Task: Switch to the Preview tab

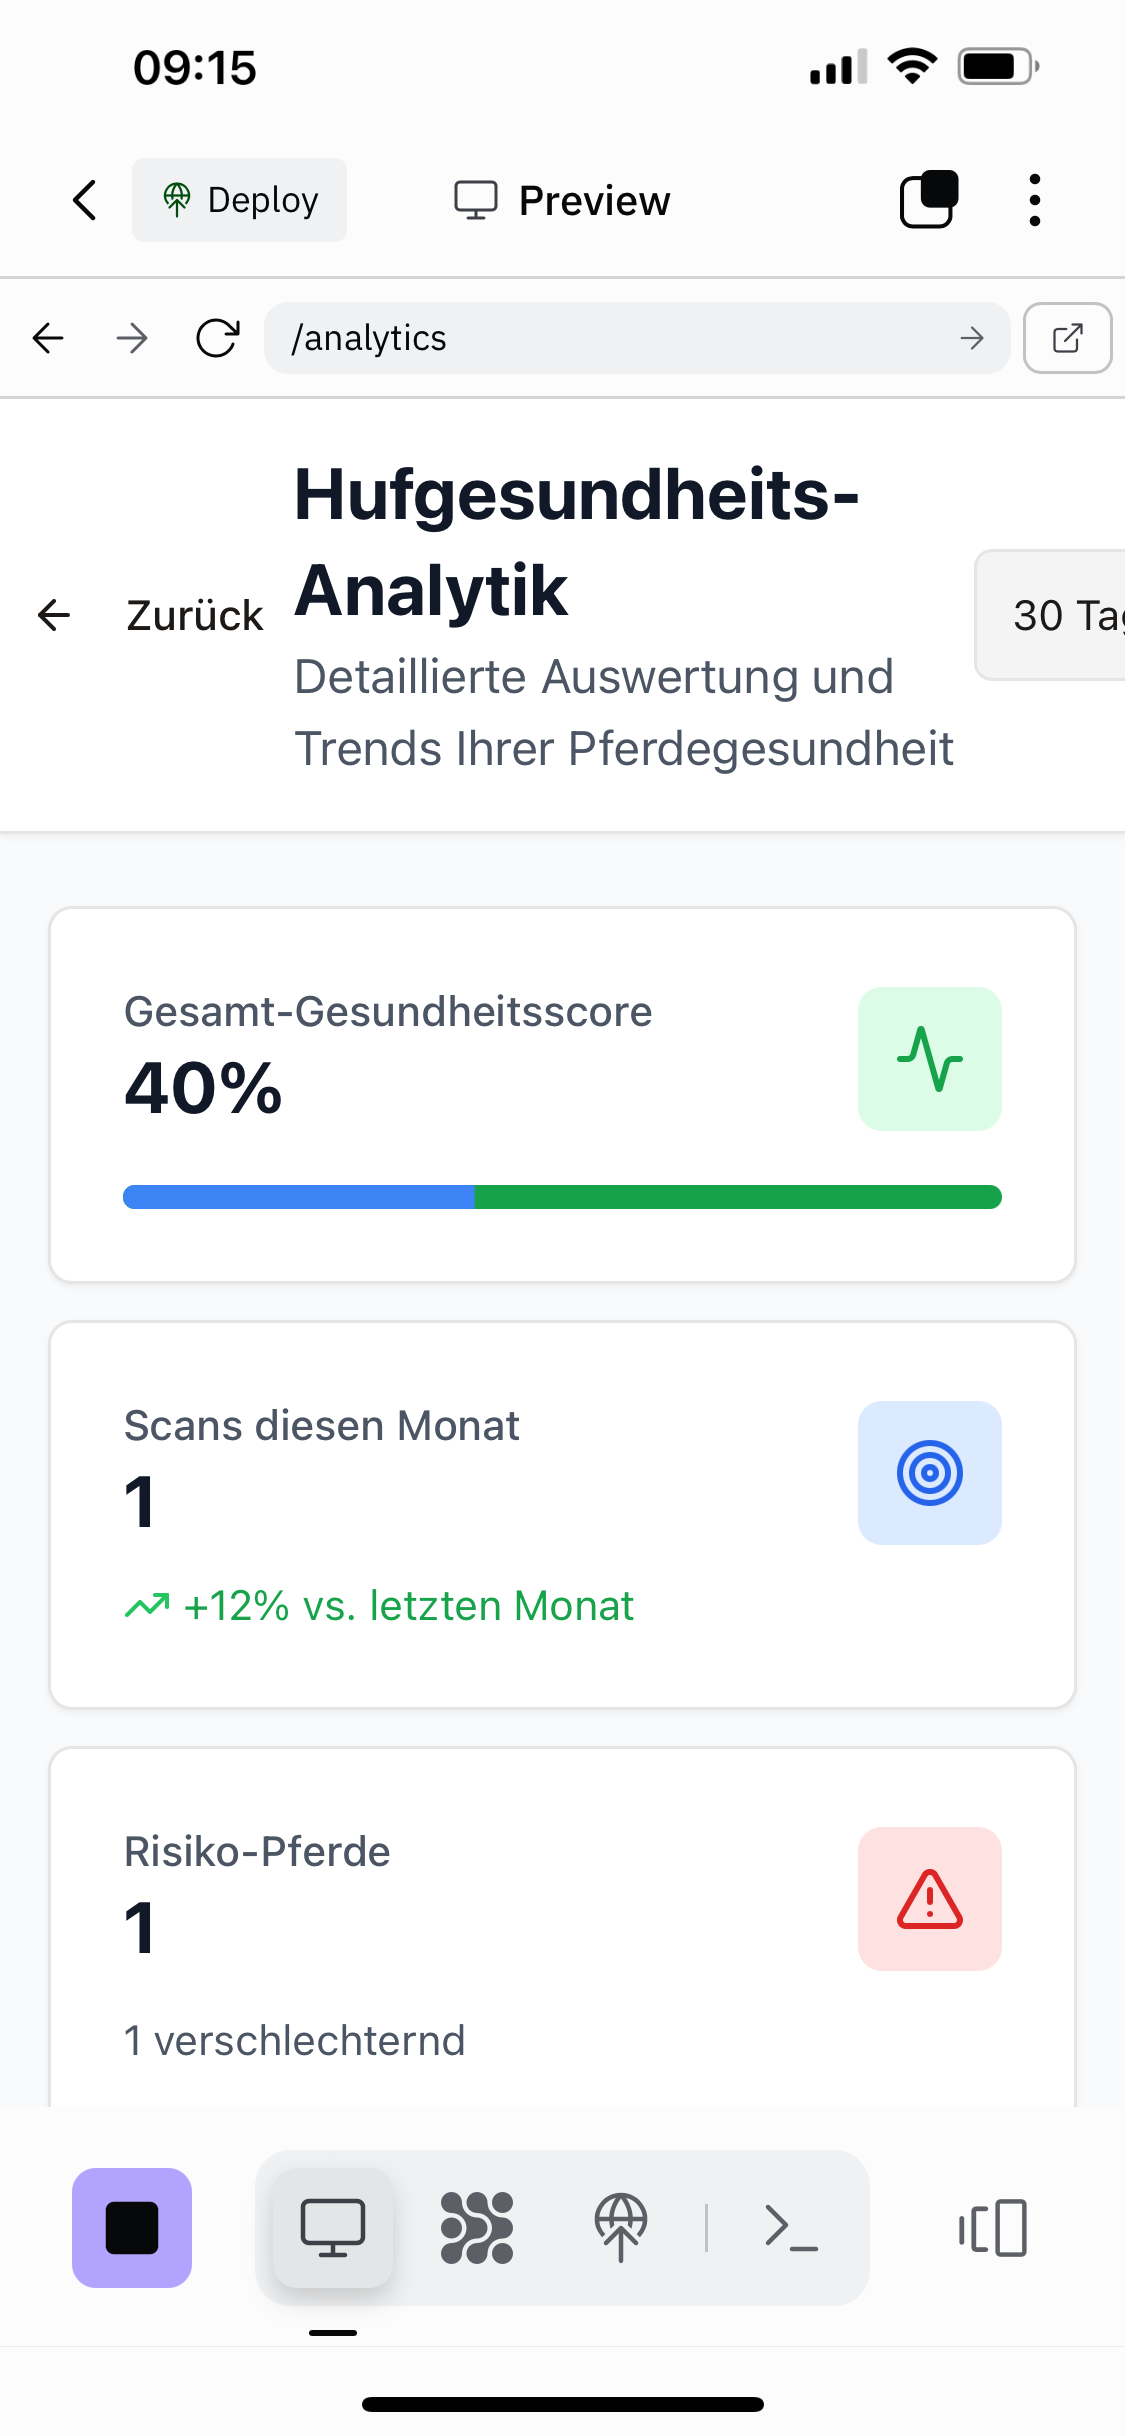Action: 562,200
